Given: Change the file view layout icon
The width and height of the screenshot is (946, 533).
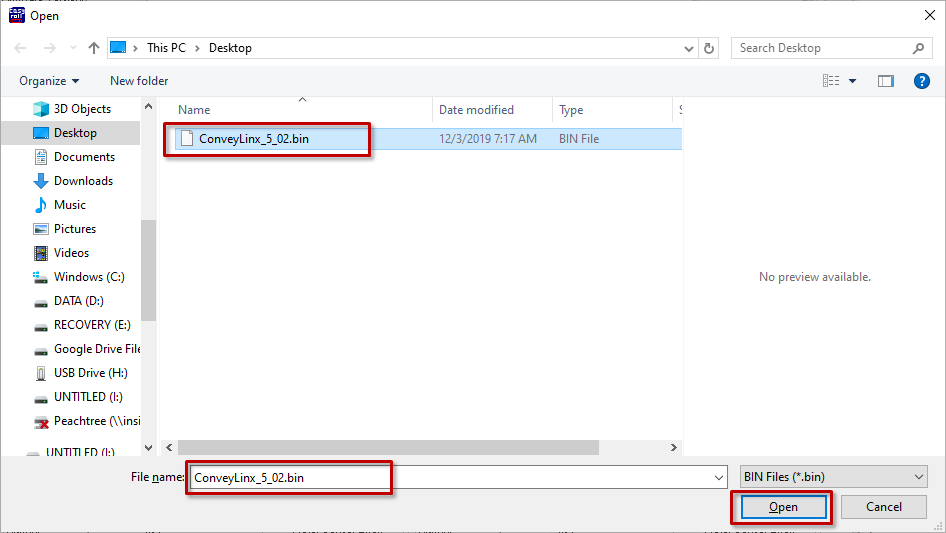Looking at the screenshot, I should click(831, 81).
